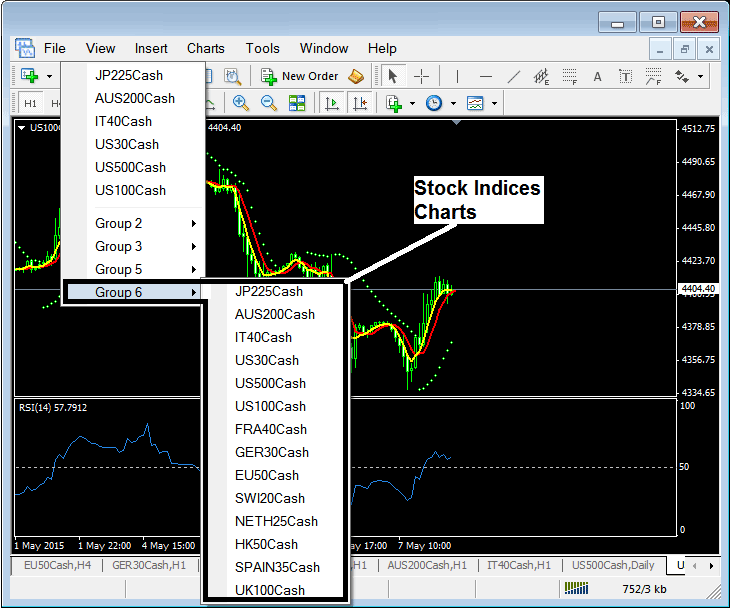Switch to the GER30Cash,H1 chart tab
This screenshot has height=608, width=730.
tap(149, 565)
